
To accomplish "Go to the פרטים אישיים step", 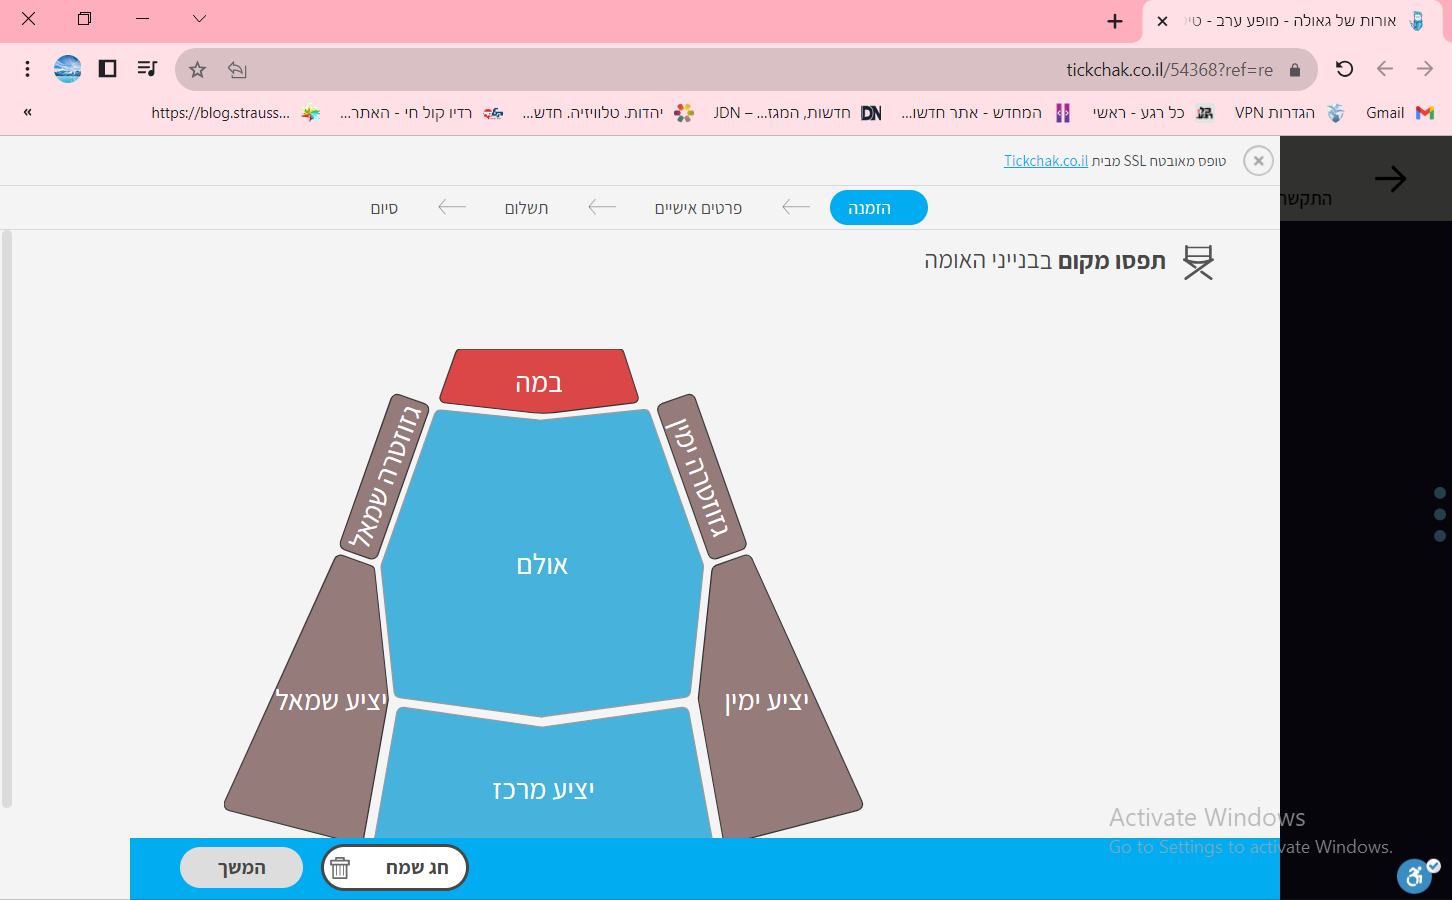I will 698,208.
